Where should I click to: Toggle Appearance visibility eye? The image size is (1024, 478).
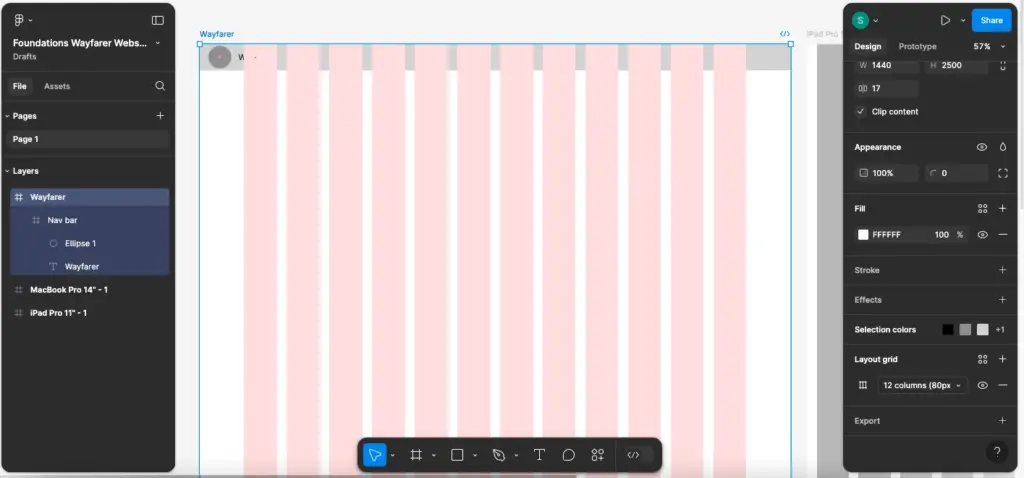(982, 147)
